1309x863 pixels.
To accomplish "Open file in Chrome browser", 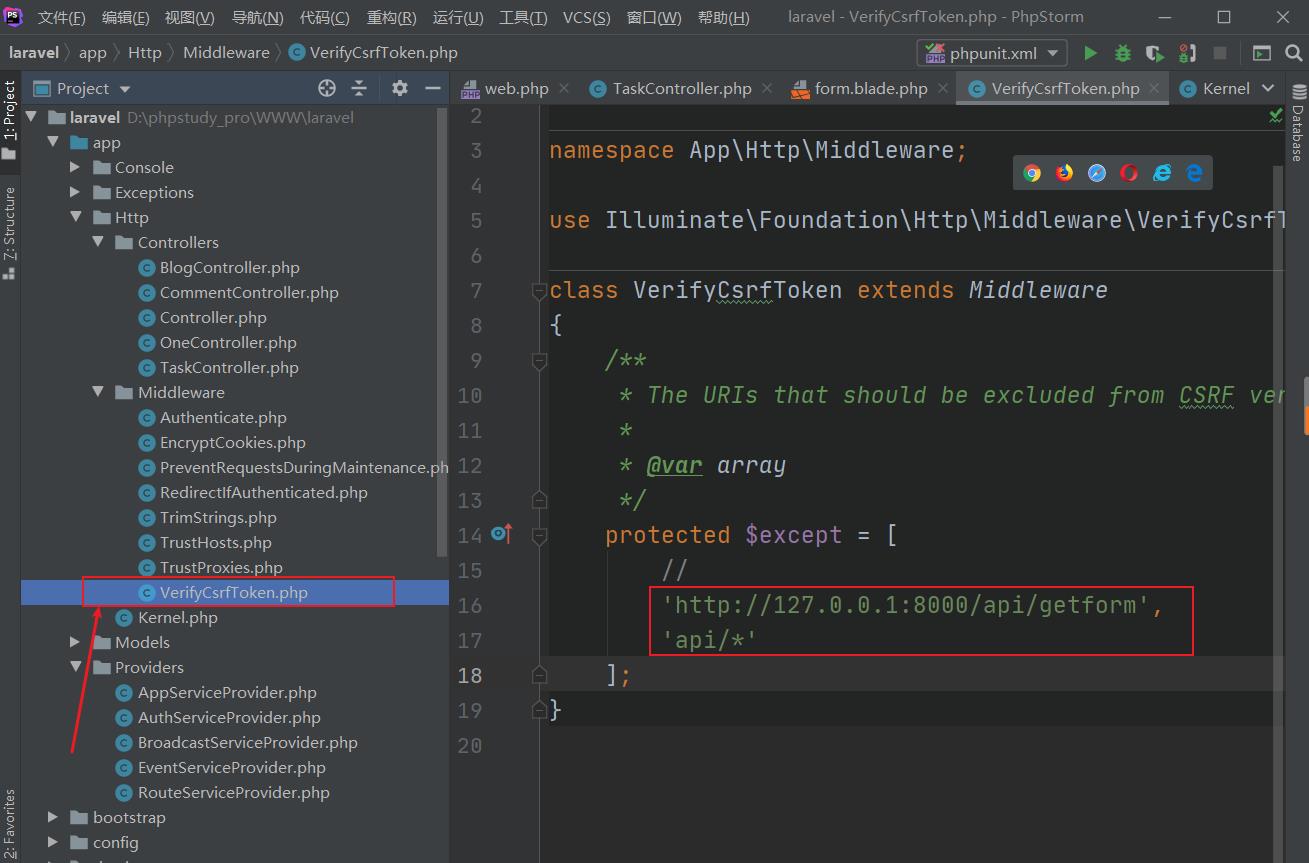I will [1032, 173].
